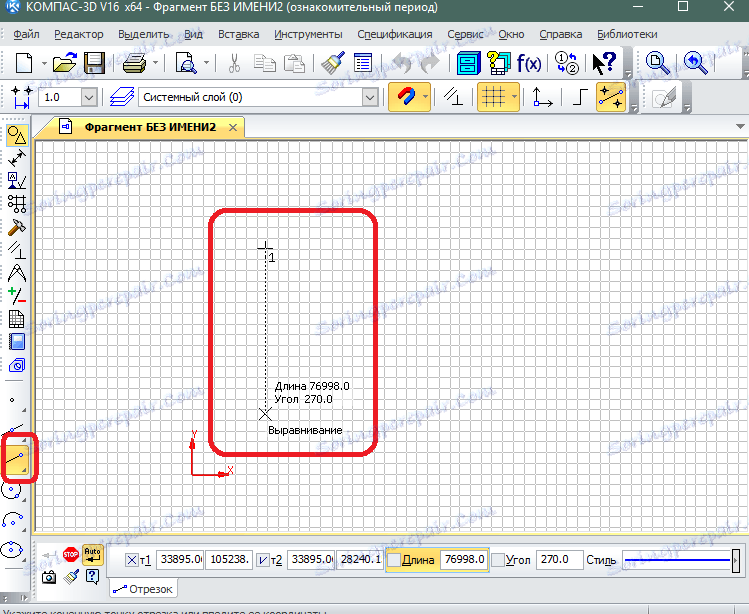The height and width of the screenshot is (614, 749).
Task: Click the т1 X coordinate field
Action: click(180, 560)
